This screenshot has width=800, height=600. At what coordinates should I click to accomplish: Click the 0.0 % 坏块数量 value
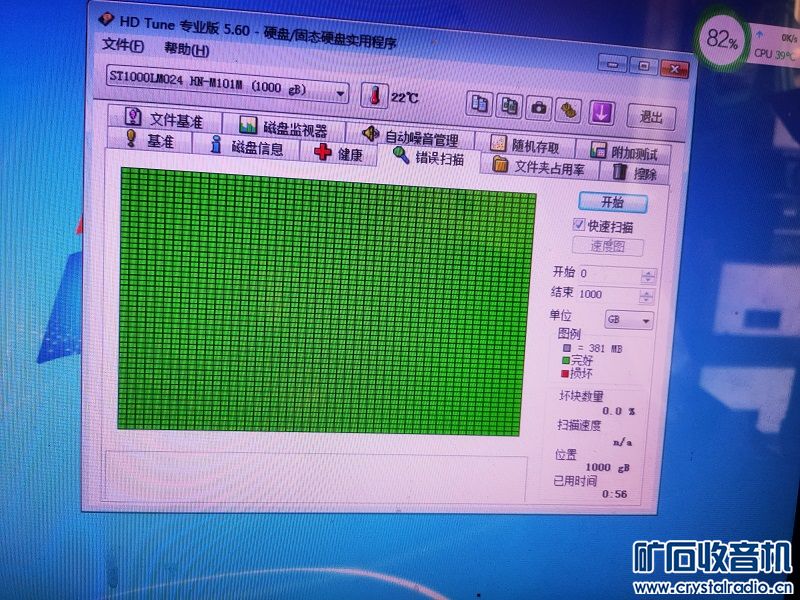point(618,411)
